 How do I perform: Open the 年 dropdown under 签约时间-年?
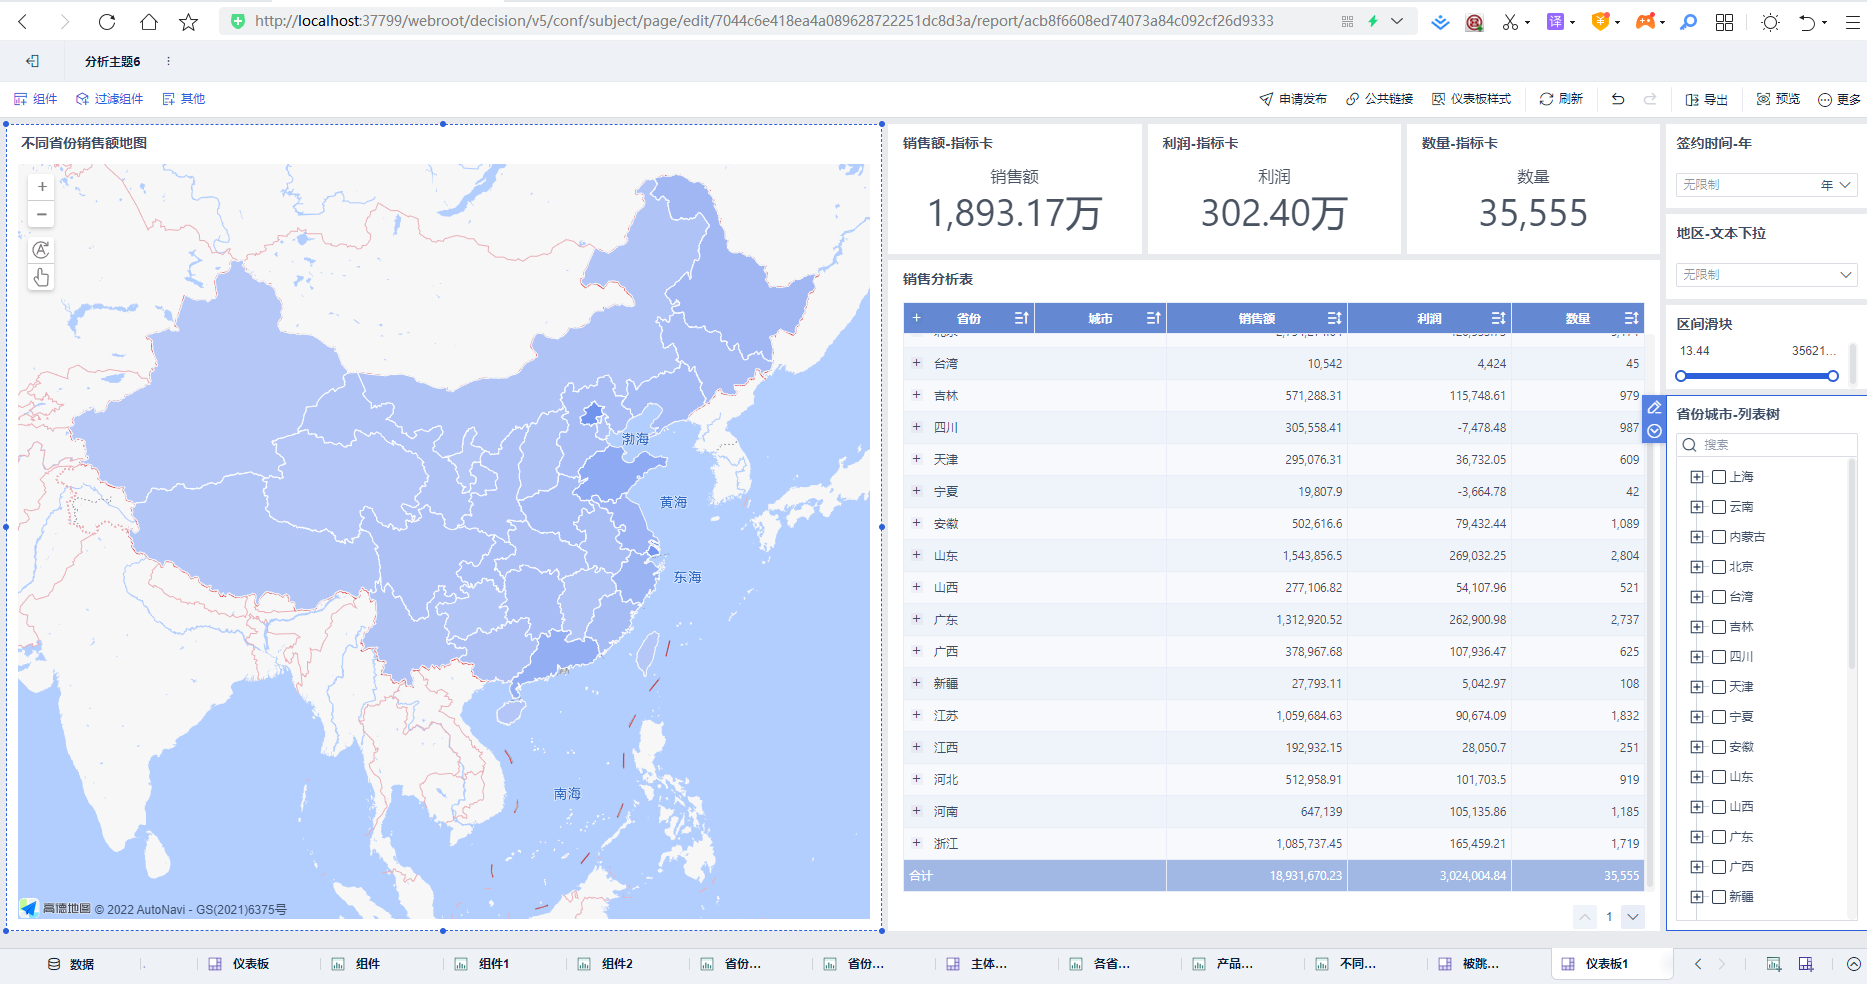coord(1766,185)
